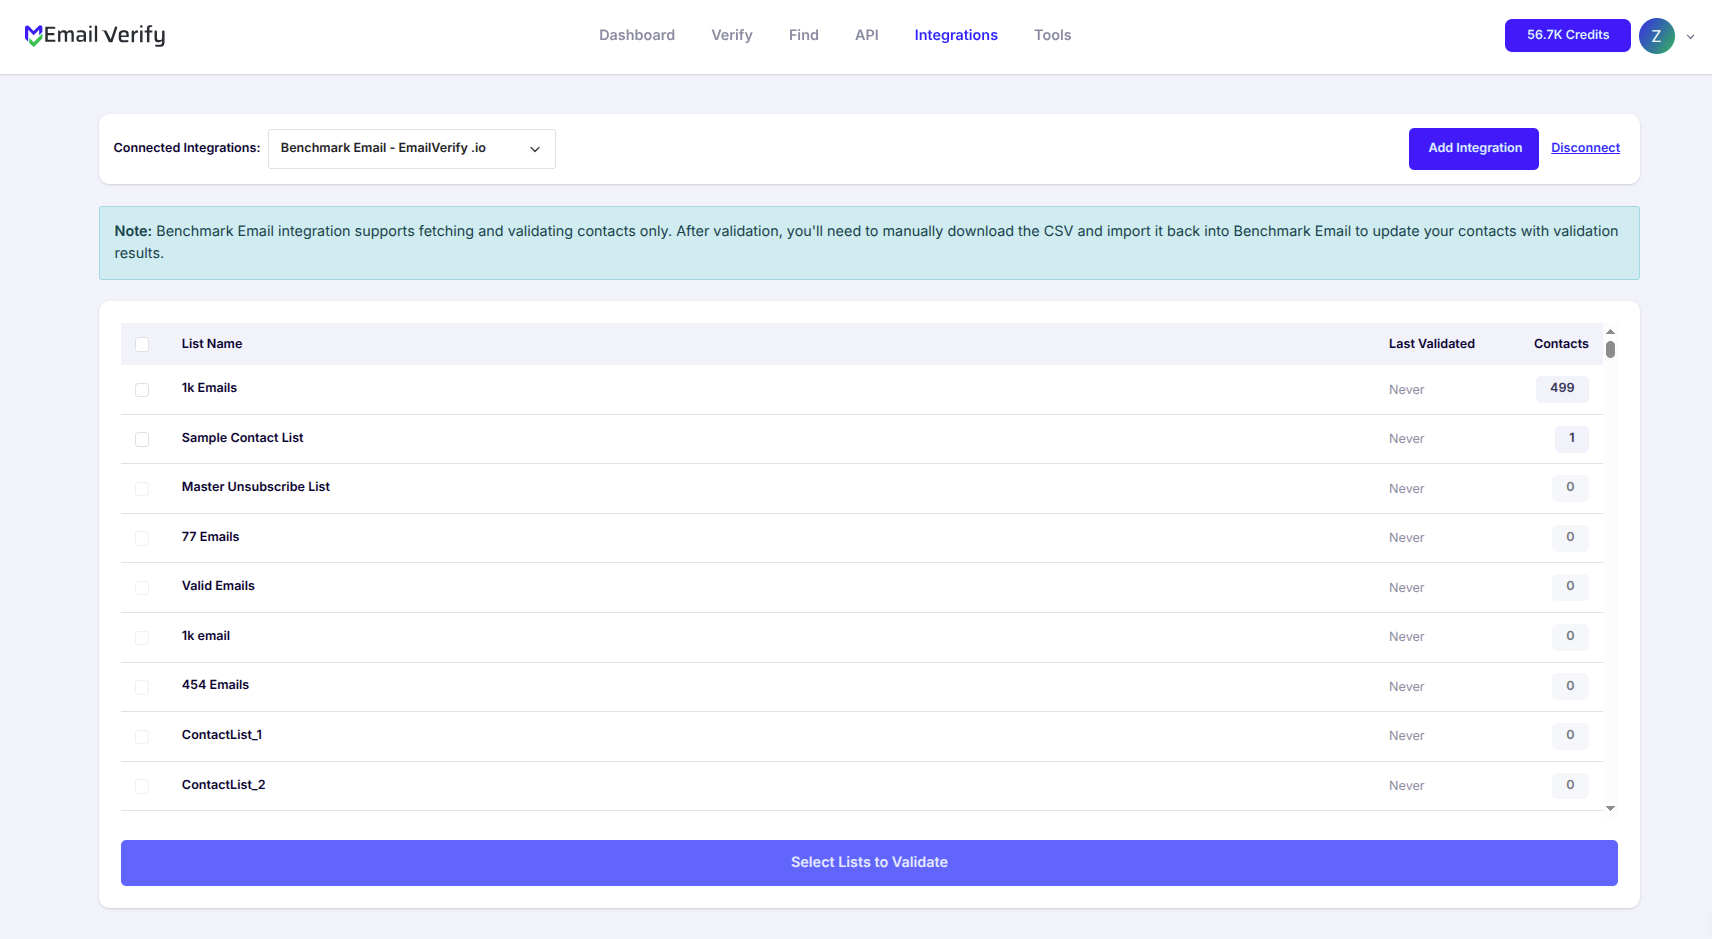Click the scrollbar up arrow
The height and width of the screenshot is (939, 1712).
coord(1610,331)
